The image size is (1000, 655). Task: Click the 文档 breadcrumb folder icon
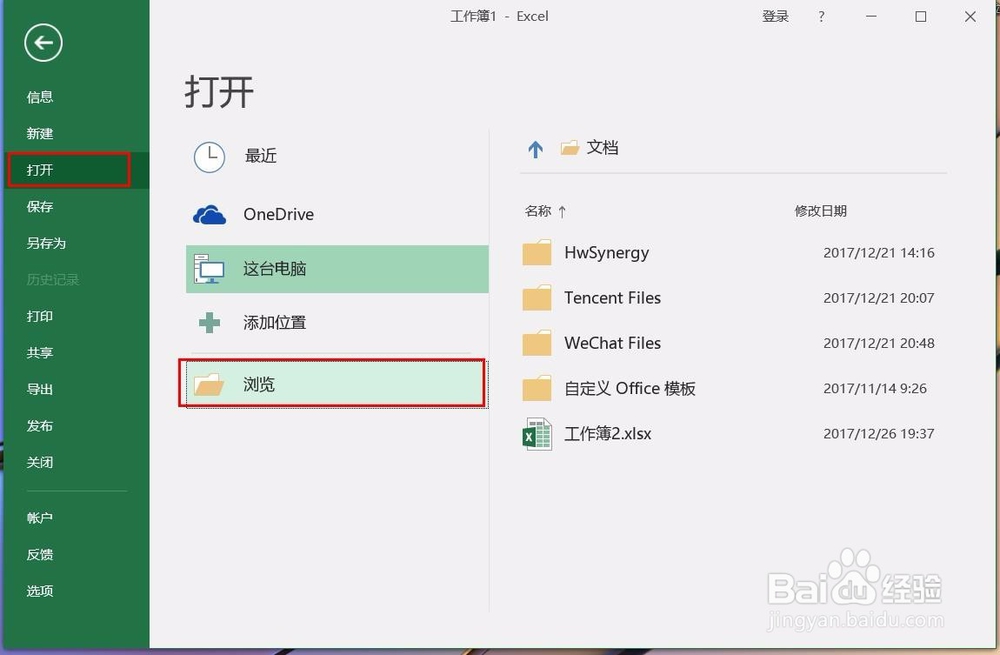click(x=569, y=146)
